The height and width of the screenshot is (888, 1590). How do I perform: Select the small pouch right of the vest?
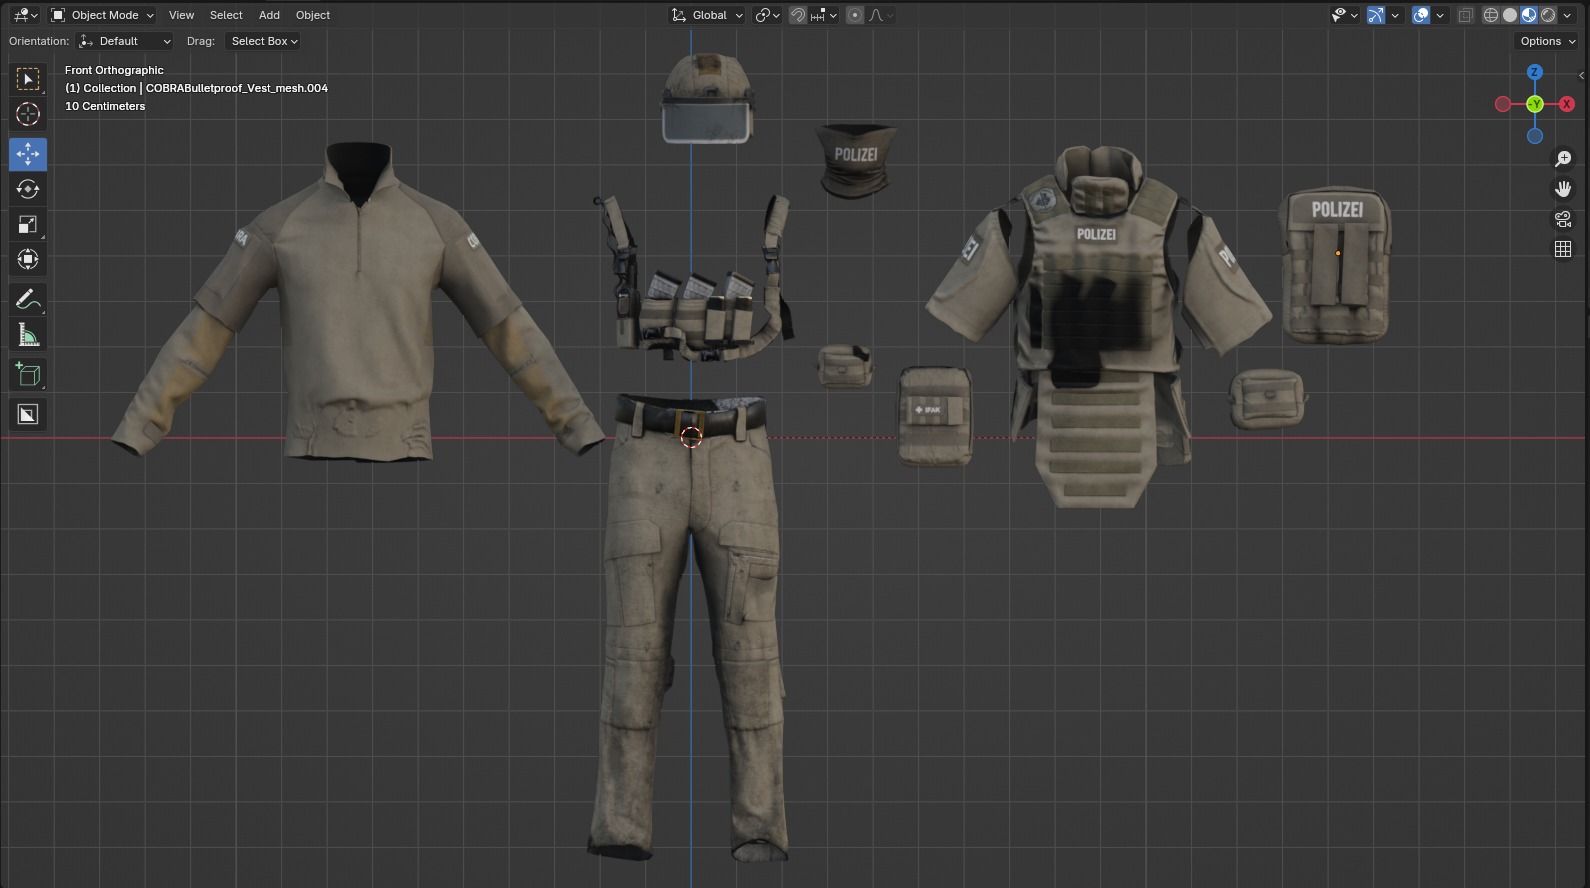click(x=1267, y=398)
